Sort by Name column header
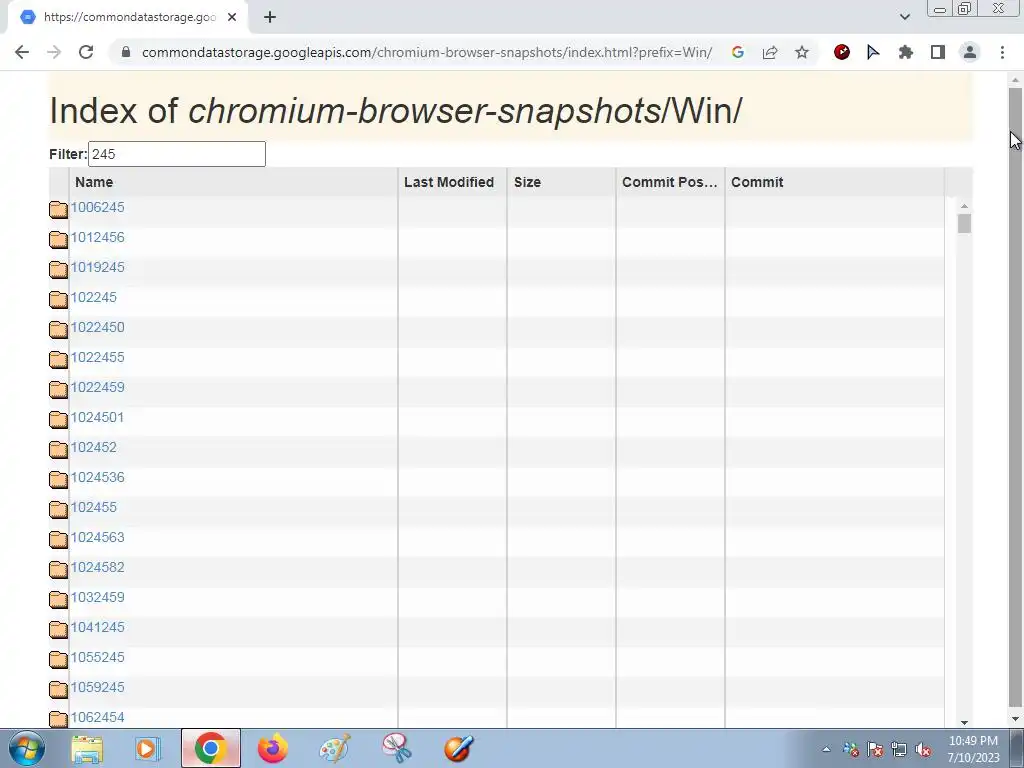1024x768 pixels. coord(94,182)
